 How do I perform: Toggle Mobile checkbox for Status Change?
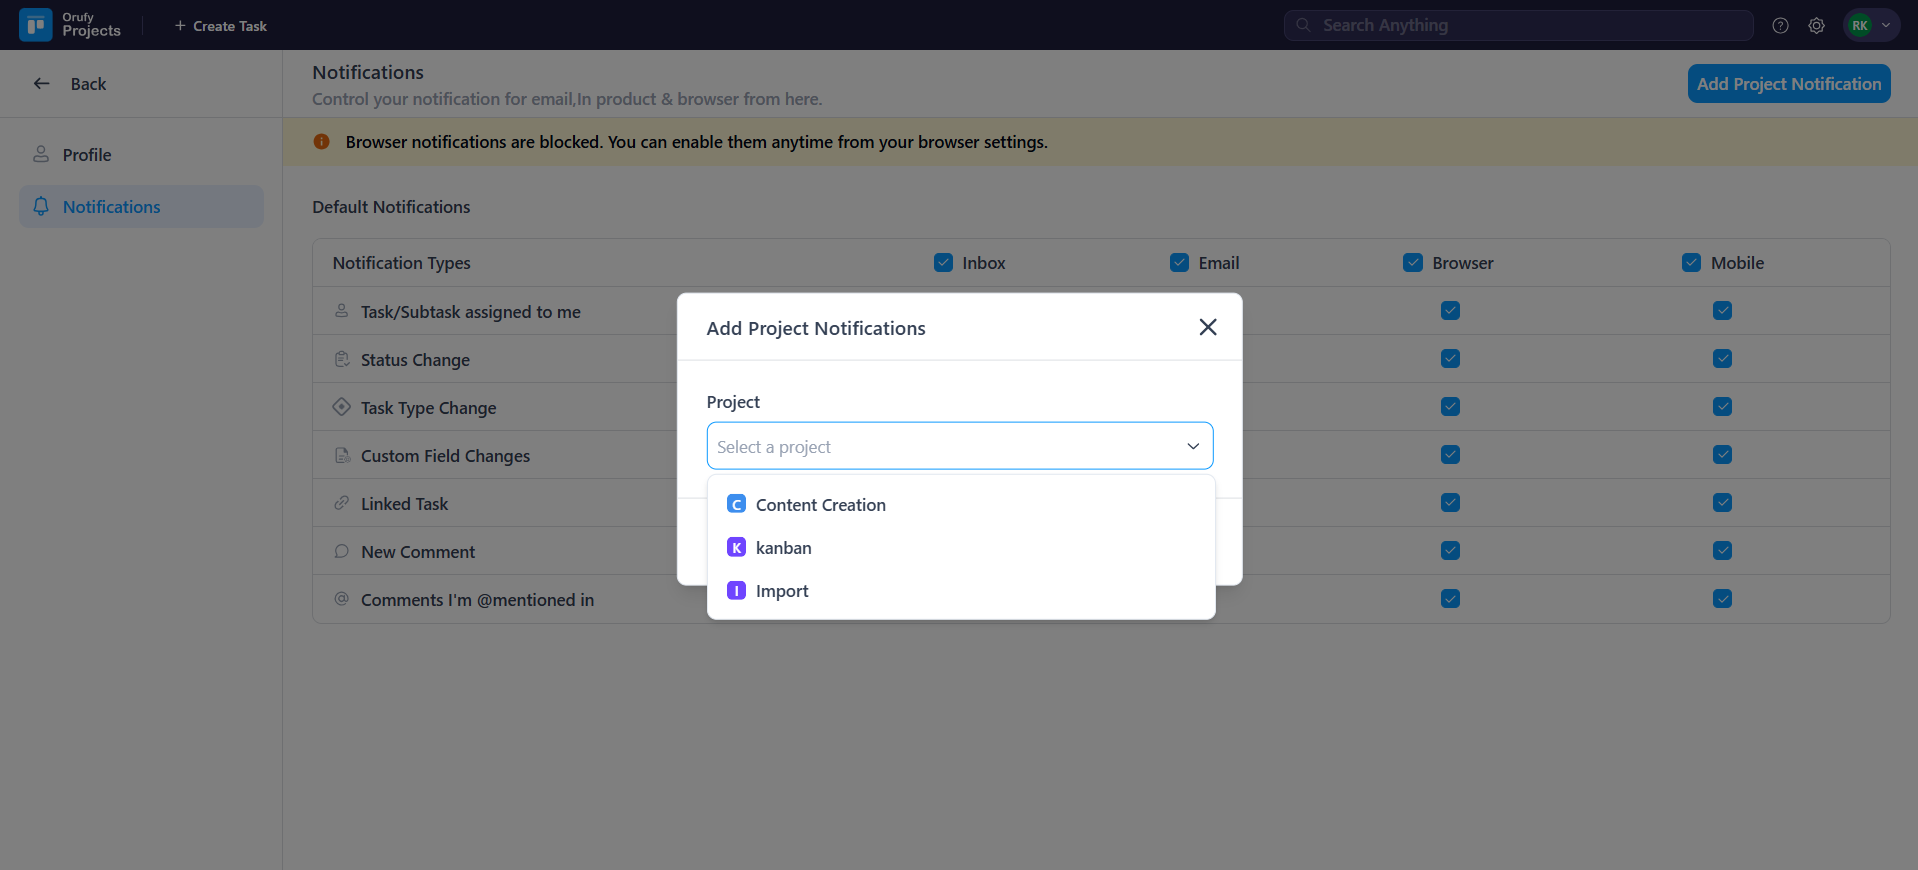click(1722, 359)
